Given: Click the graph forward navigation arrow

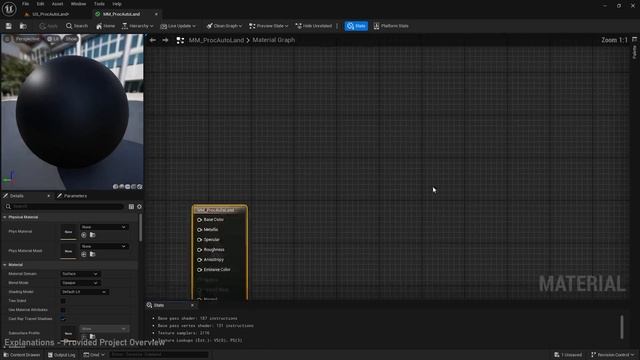Looking at the screenshot, I should tap(165, 40).
